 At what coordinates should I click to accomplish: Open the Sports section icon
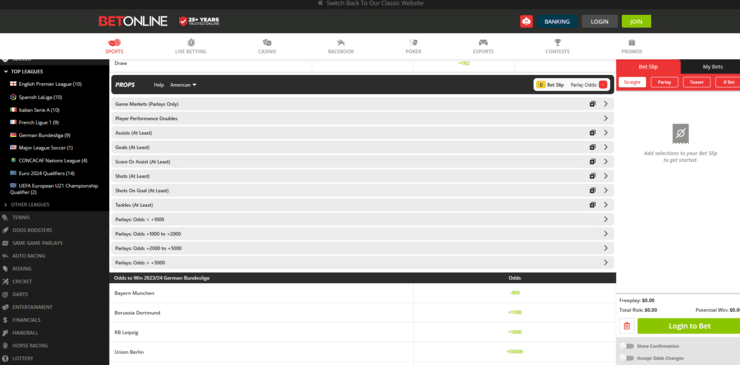click(114, 42)
